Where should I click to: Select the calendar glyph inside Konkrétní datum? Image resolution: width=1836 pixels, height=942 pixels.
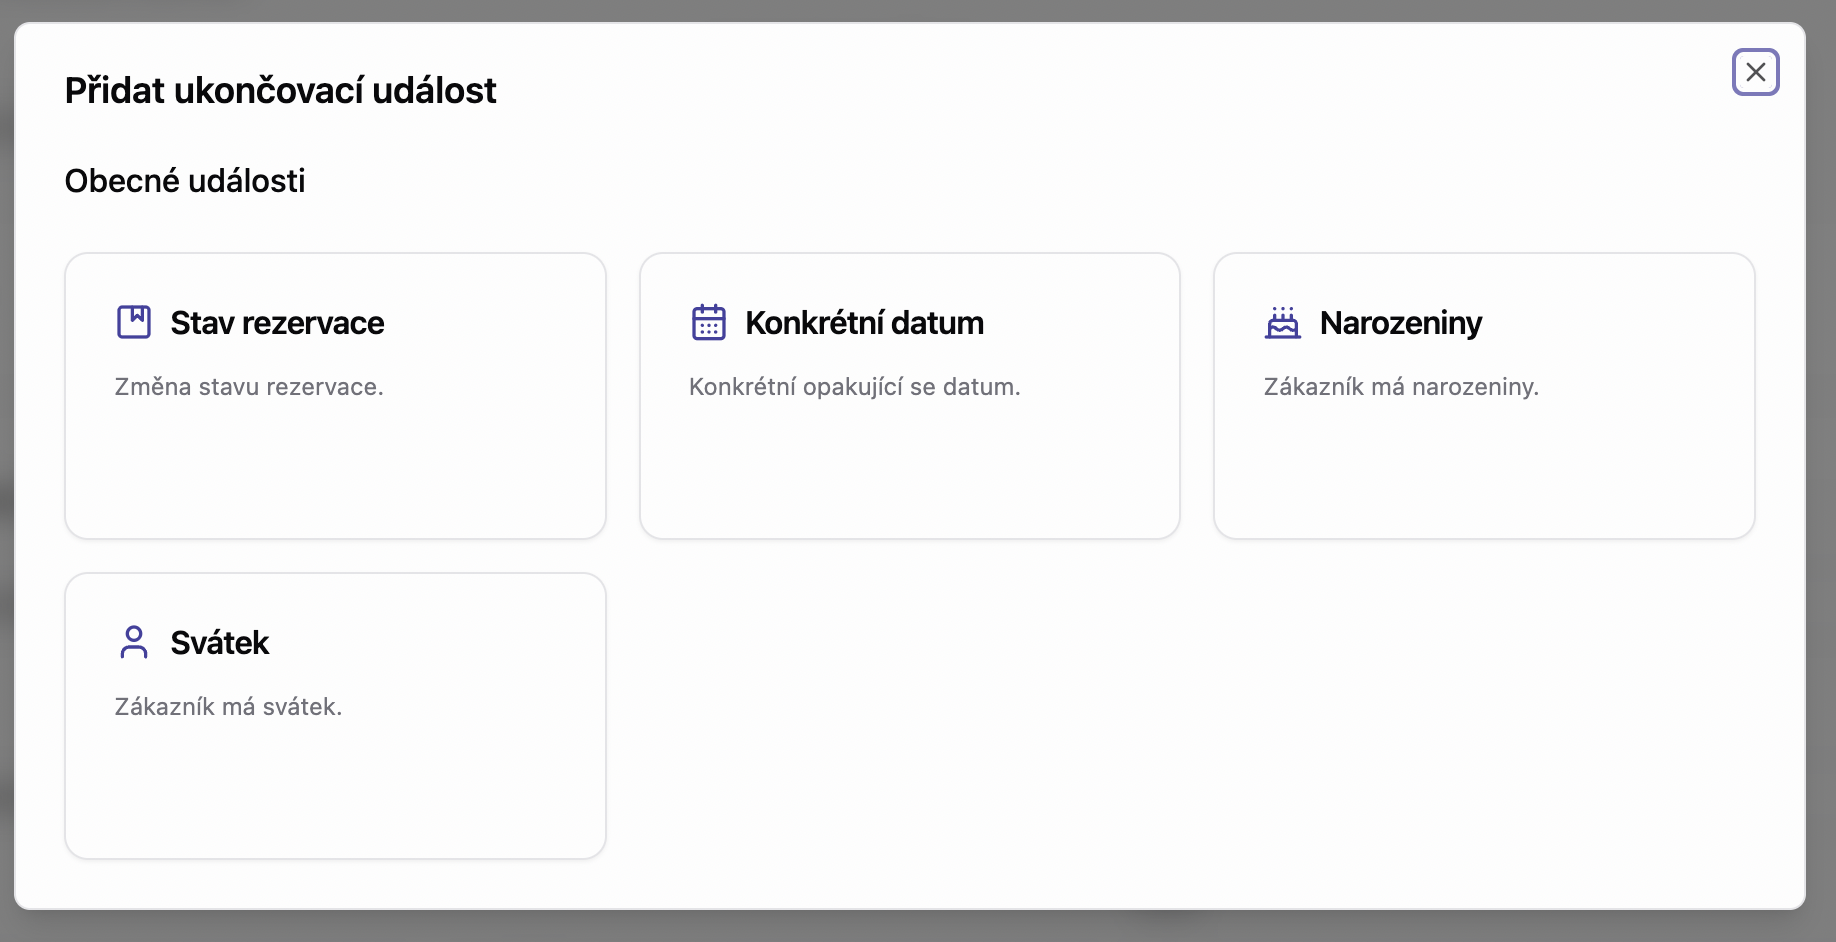(709, 322)
